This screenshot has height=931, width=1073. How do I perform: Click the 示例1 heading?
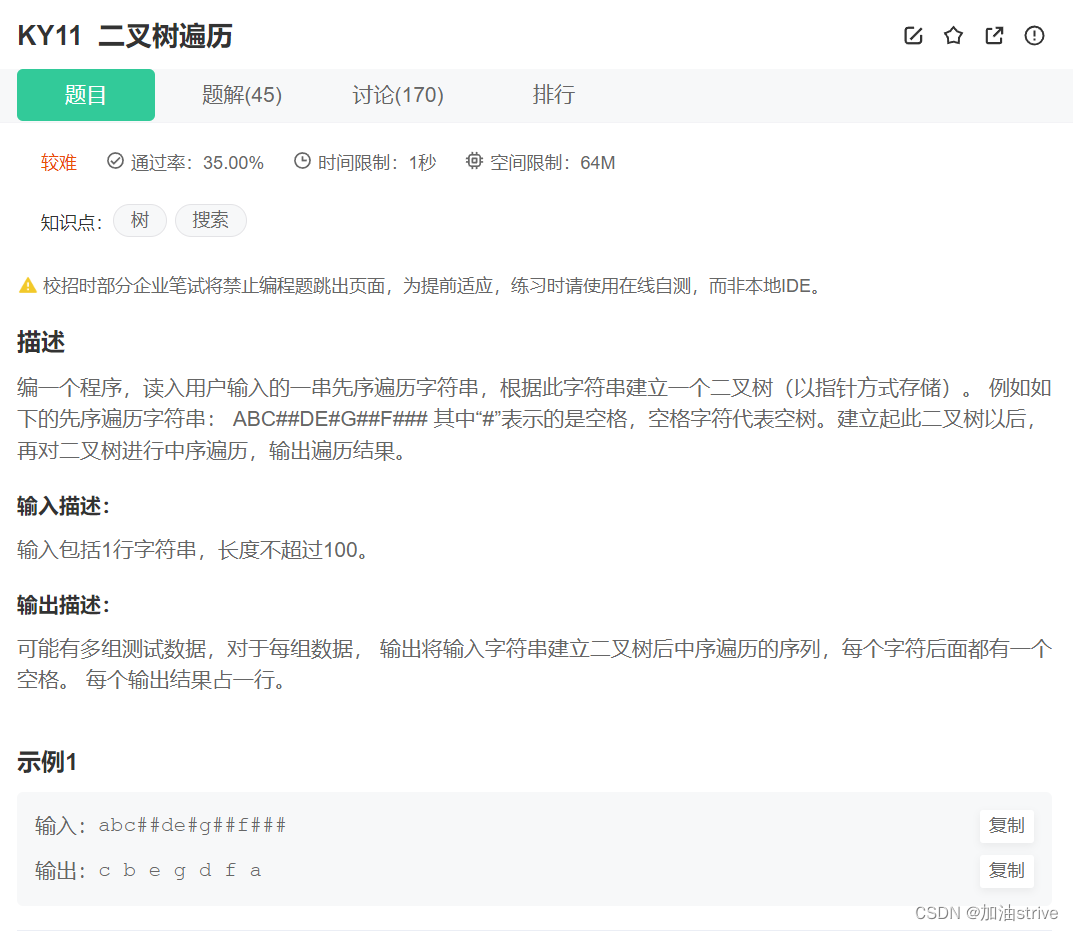[47, 762]
